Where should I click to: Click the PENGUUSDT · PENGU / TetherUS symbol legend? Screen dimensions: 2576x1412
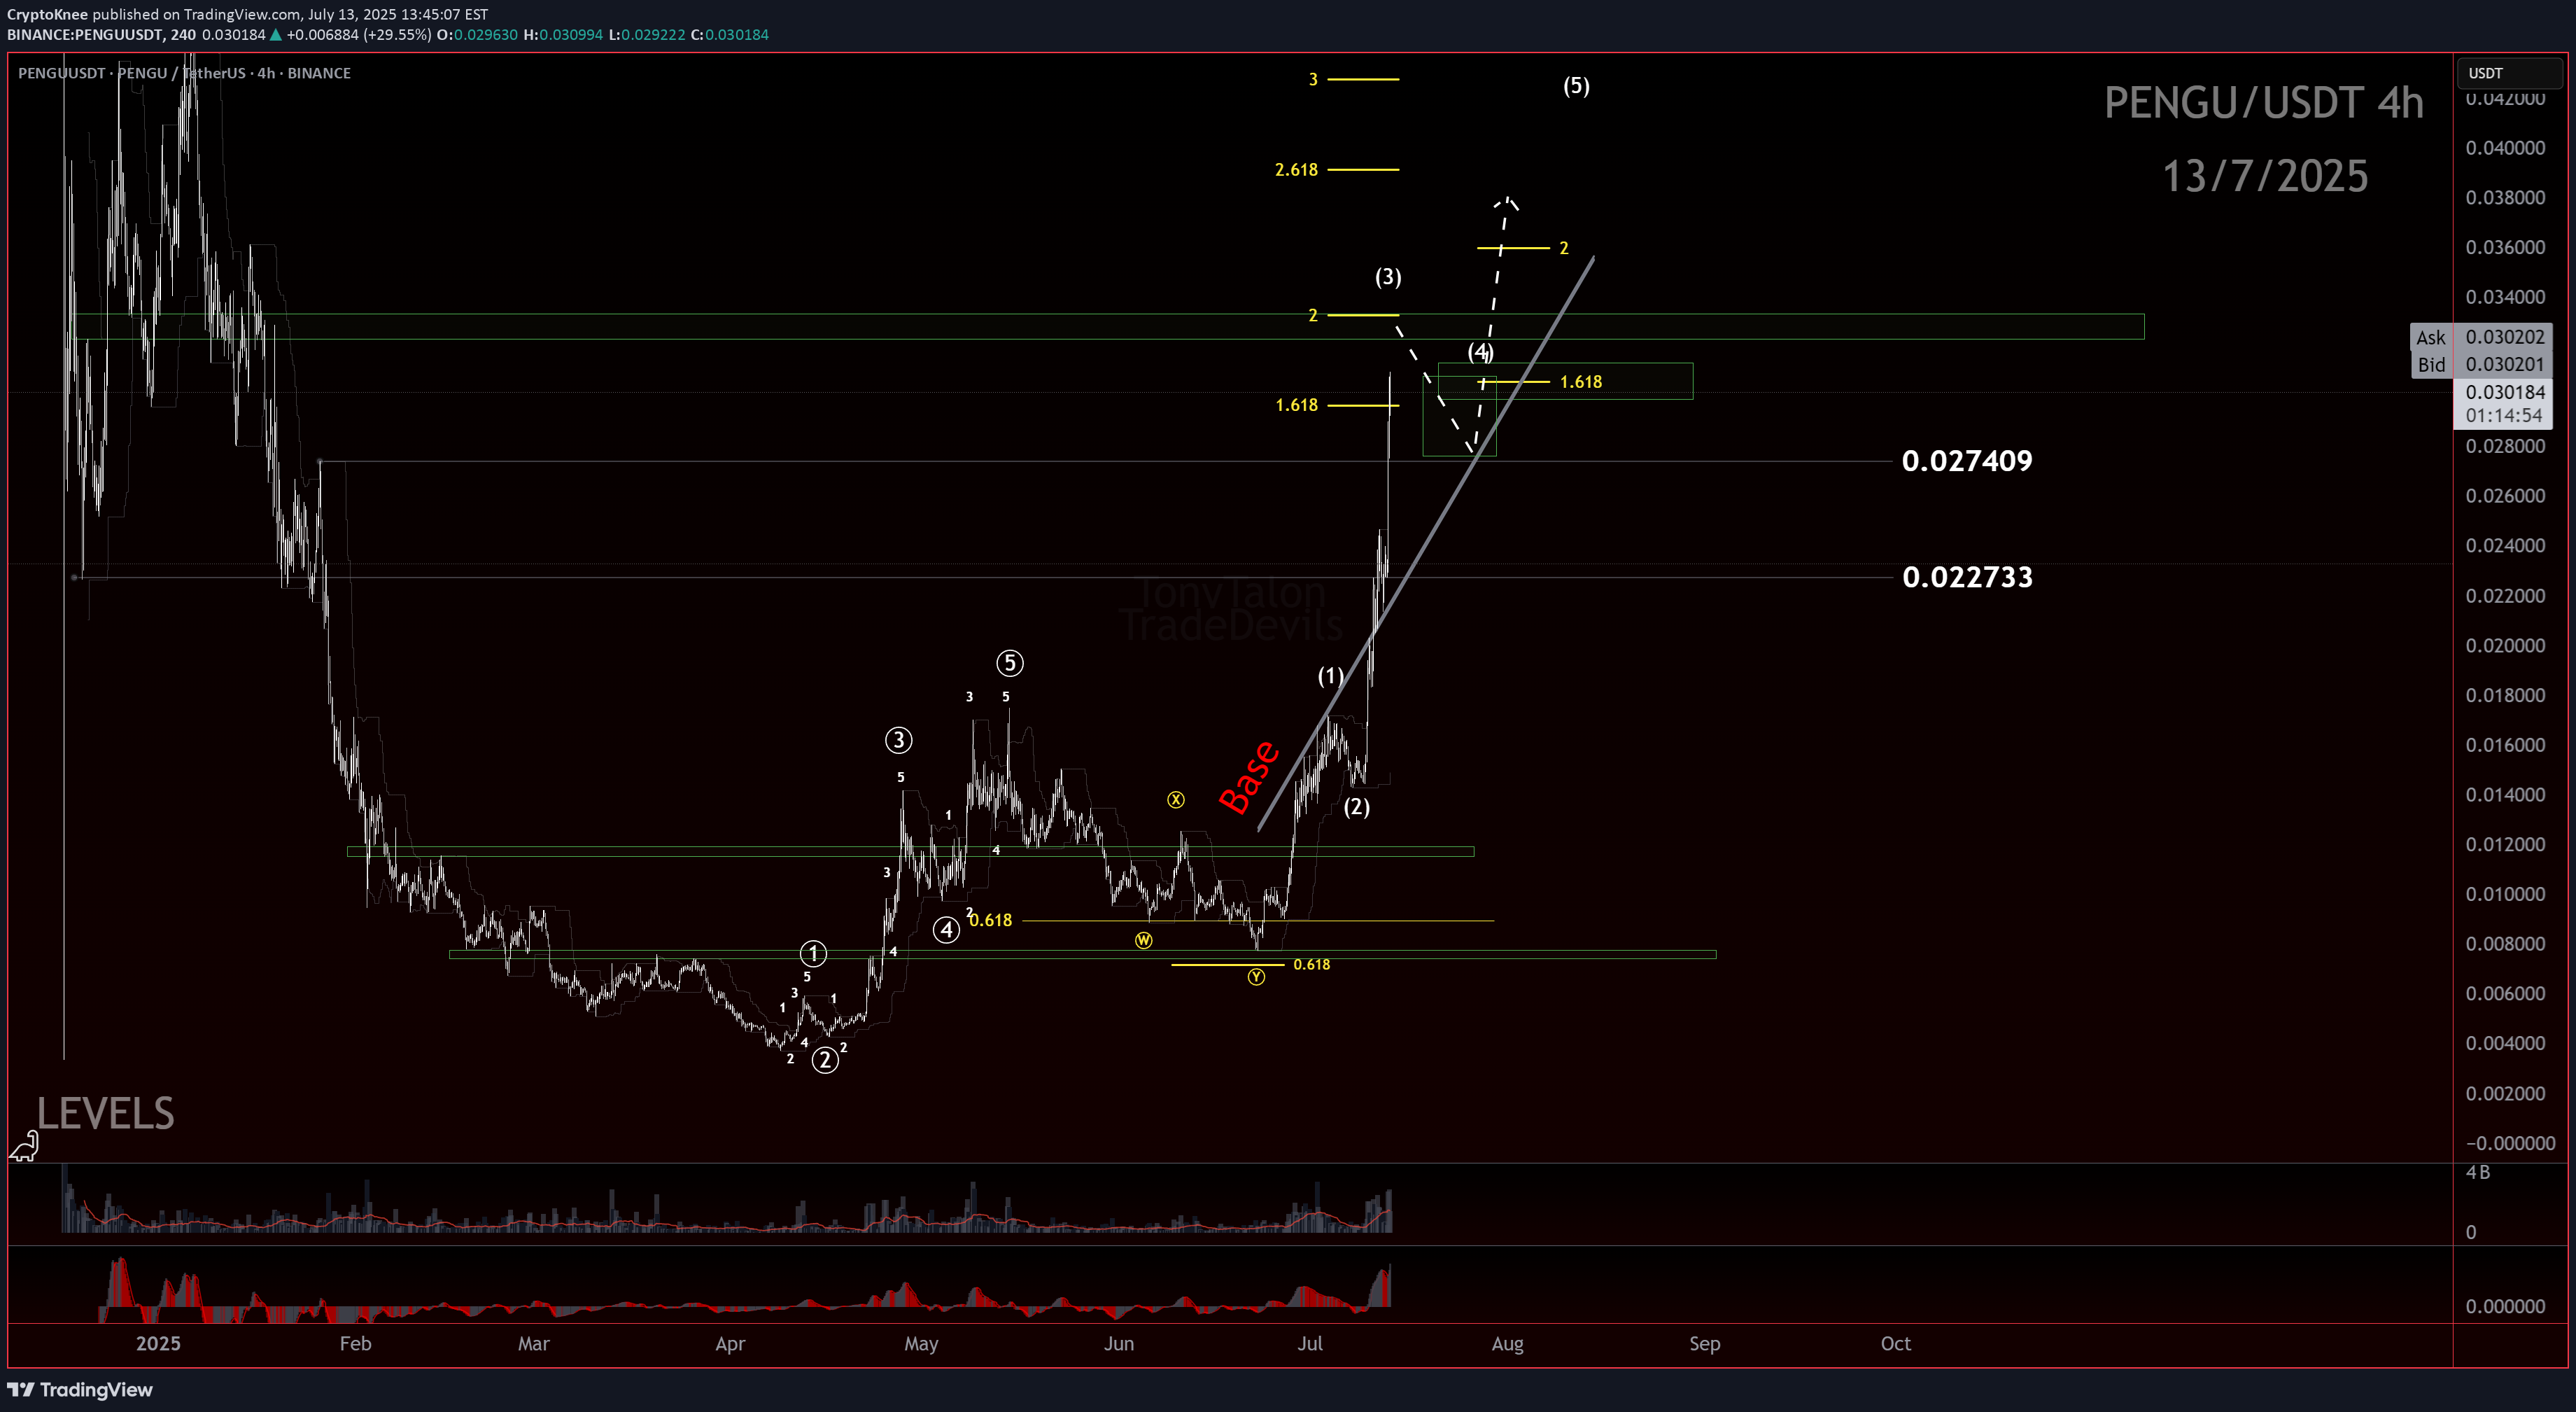[x=184, y=73]
